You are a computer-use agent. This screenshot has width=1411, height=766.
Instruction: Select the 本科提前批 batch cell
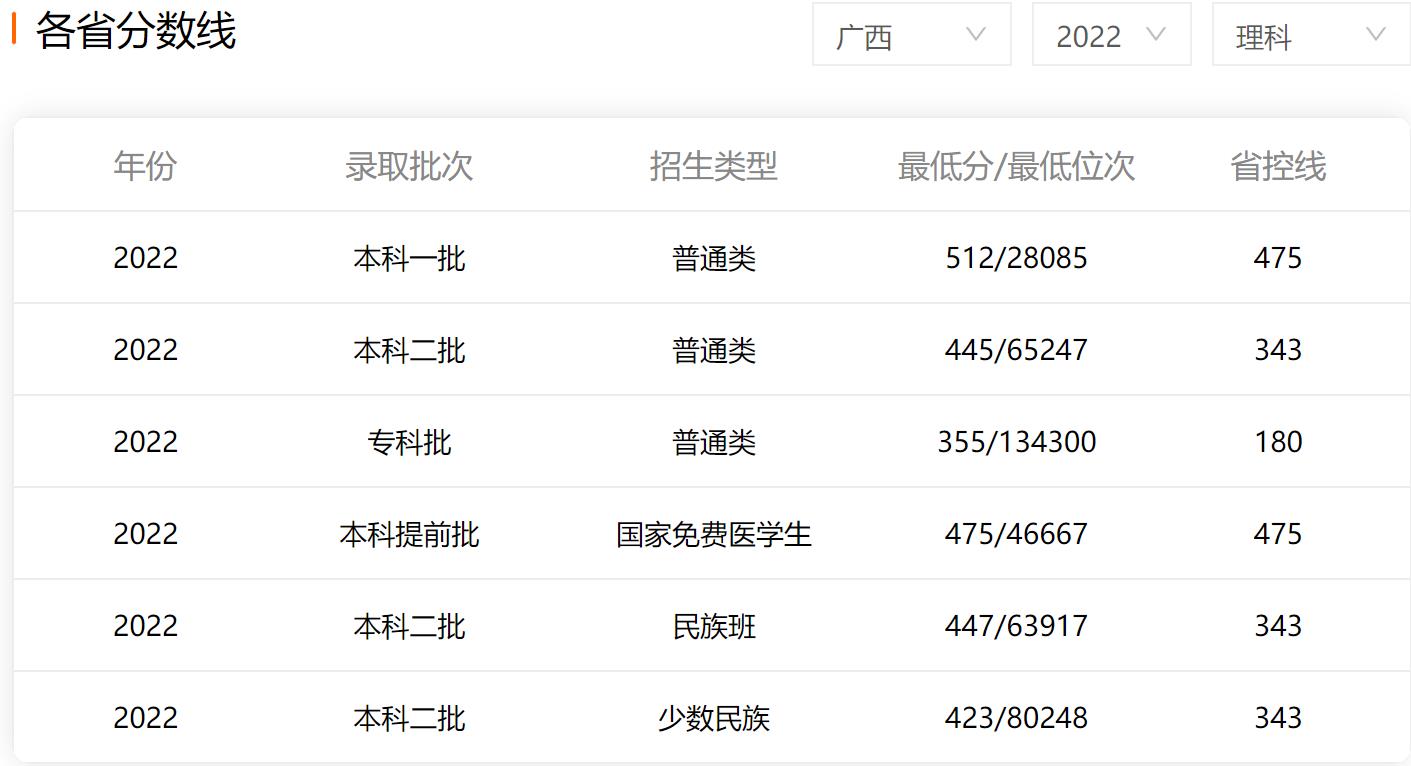pyautogui.click(x=409, y=534)
